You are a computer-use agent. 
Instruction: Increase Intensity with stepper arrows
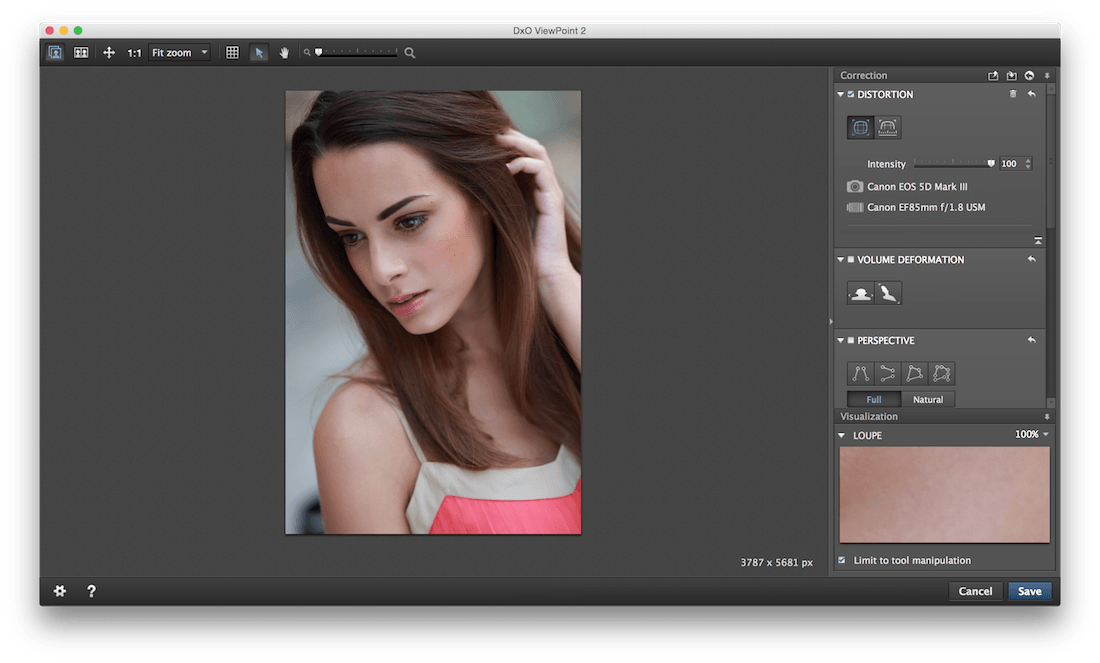[x=1028, y=161]
